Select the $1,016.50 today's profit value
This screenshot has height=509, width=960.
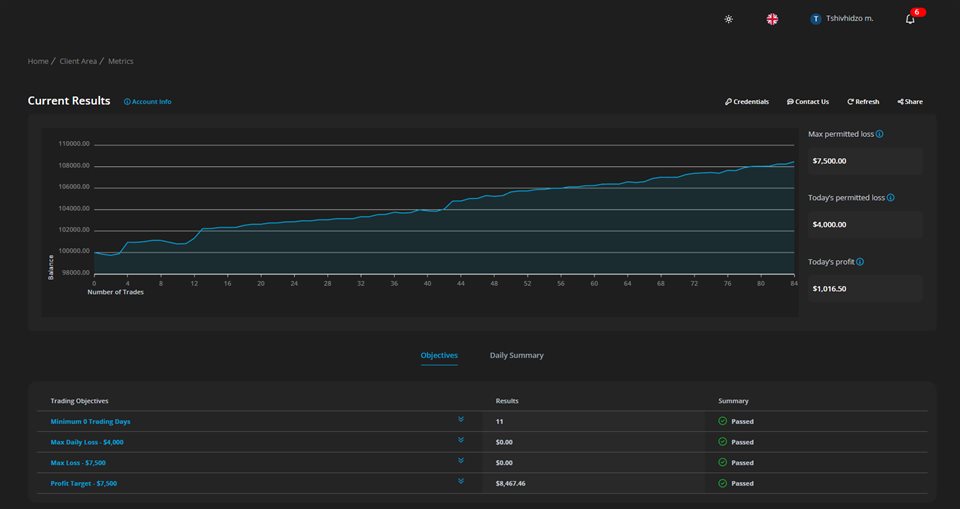(829, 289)
